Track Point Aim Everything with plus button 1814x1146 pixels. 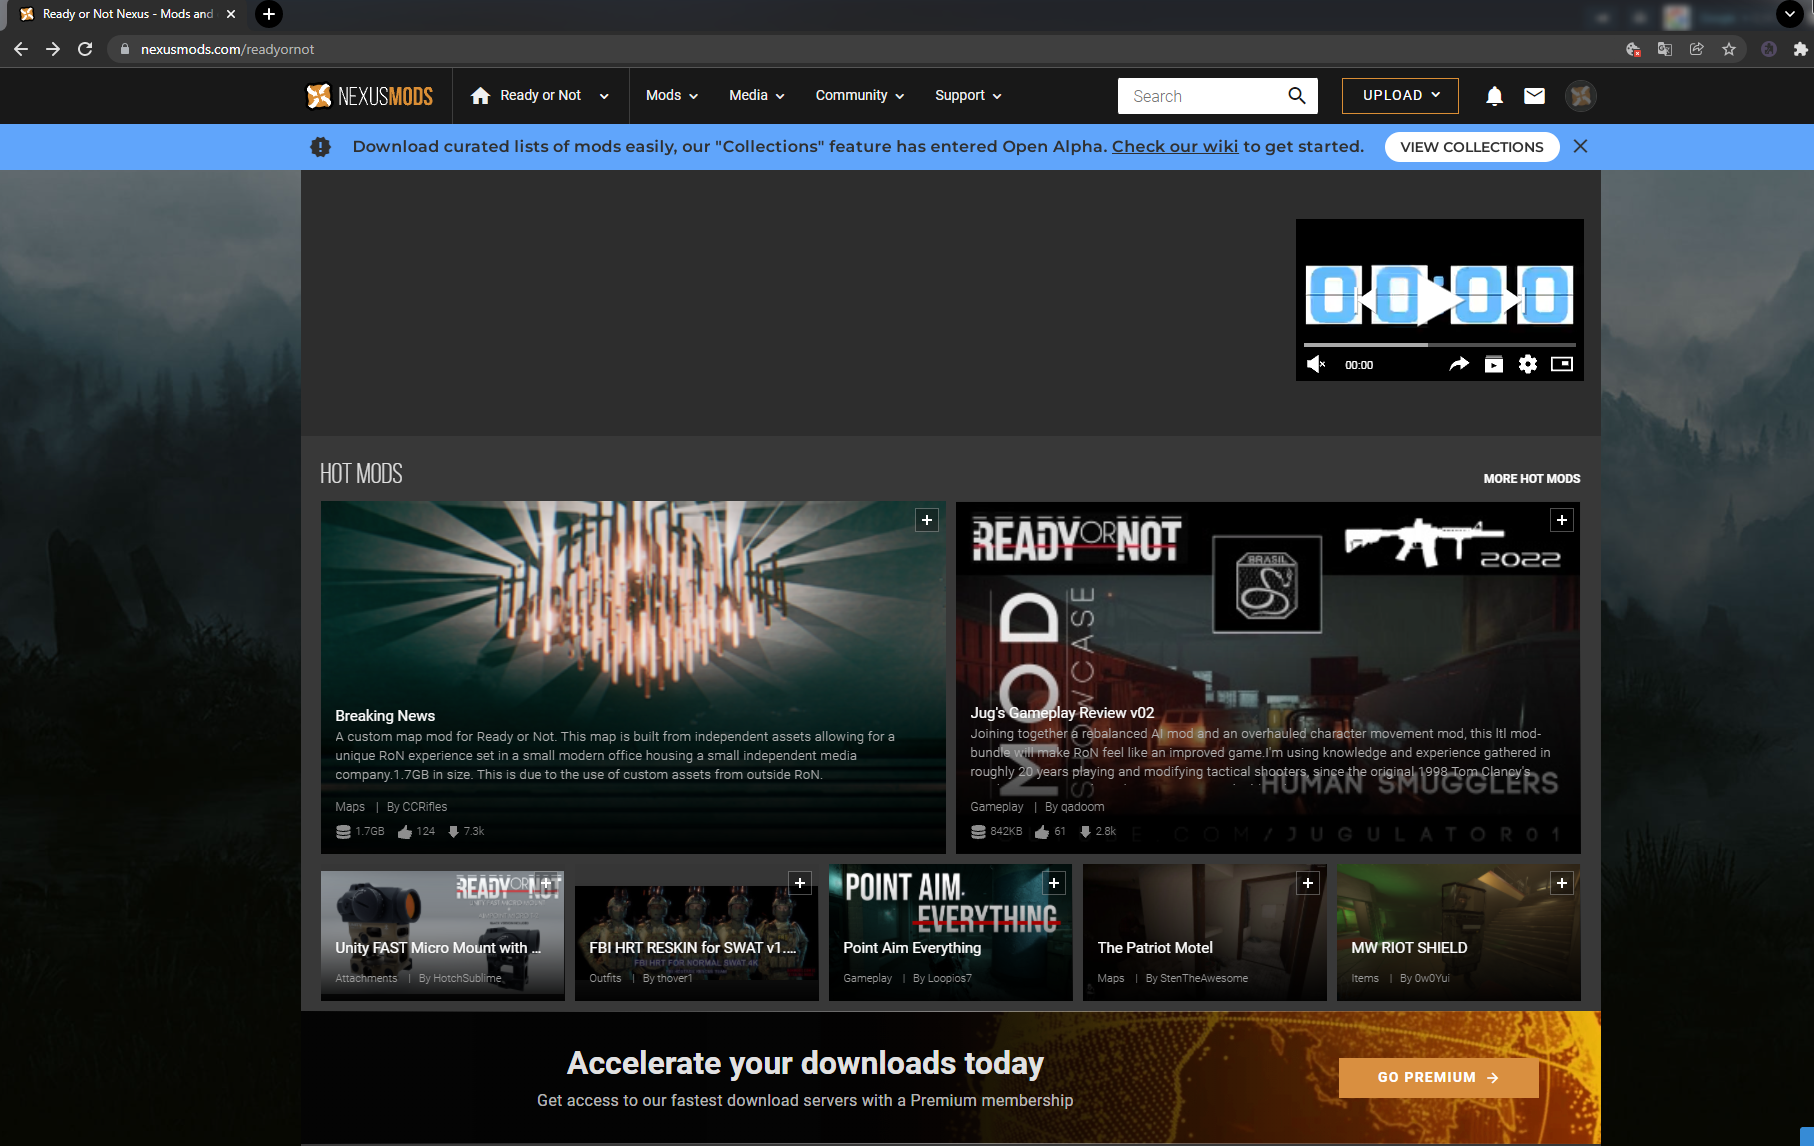pyautogui.click(x=1054, y=883)
